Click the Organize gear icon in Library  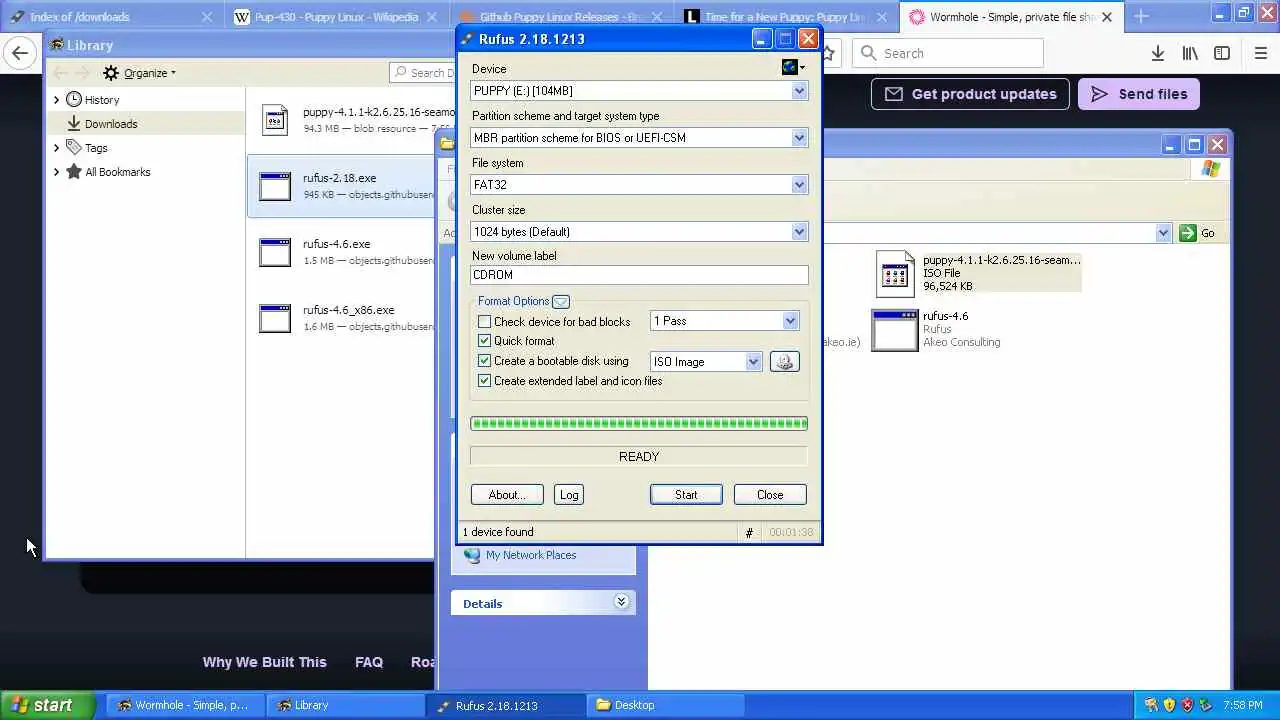(111, 73)
